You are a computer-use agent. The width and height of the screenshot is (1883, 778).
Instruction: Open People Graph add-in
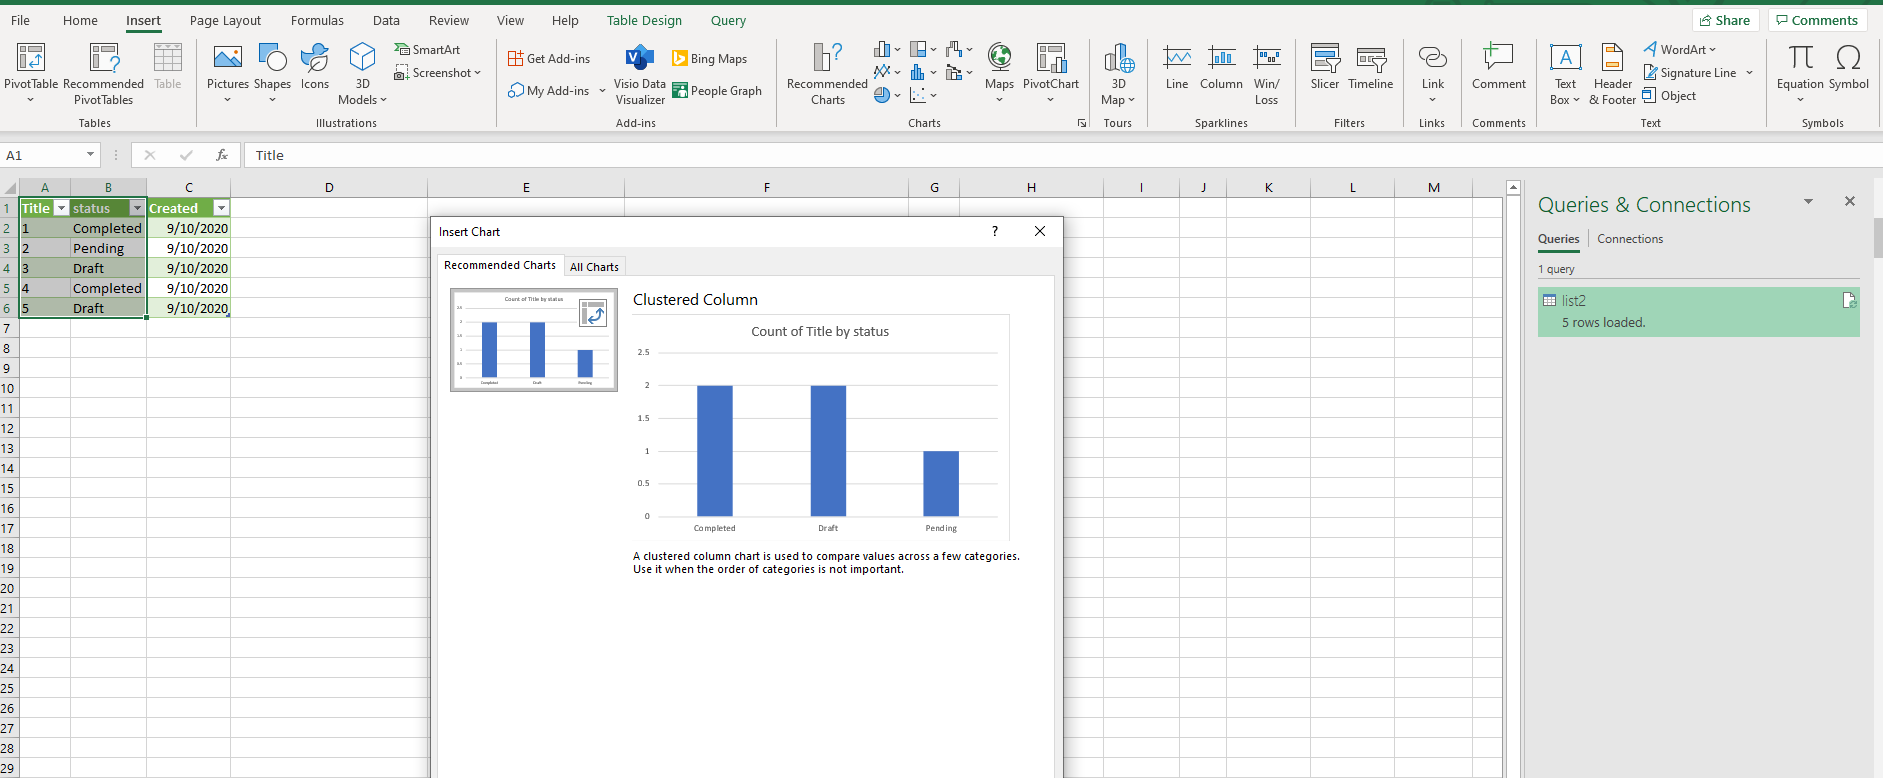(717, 90)
